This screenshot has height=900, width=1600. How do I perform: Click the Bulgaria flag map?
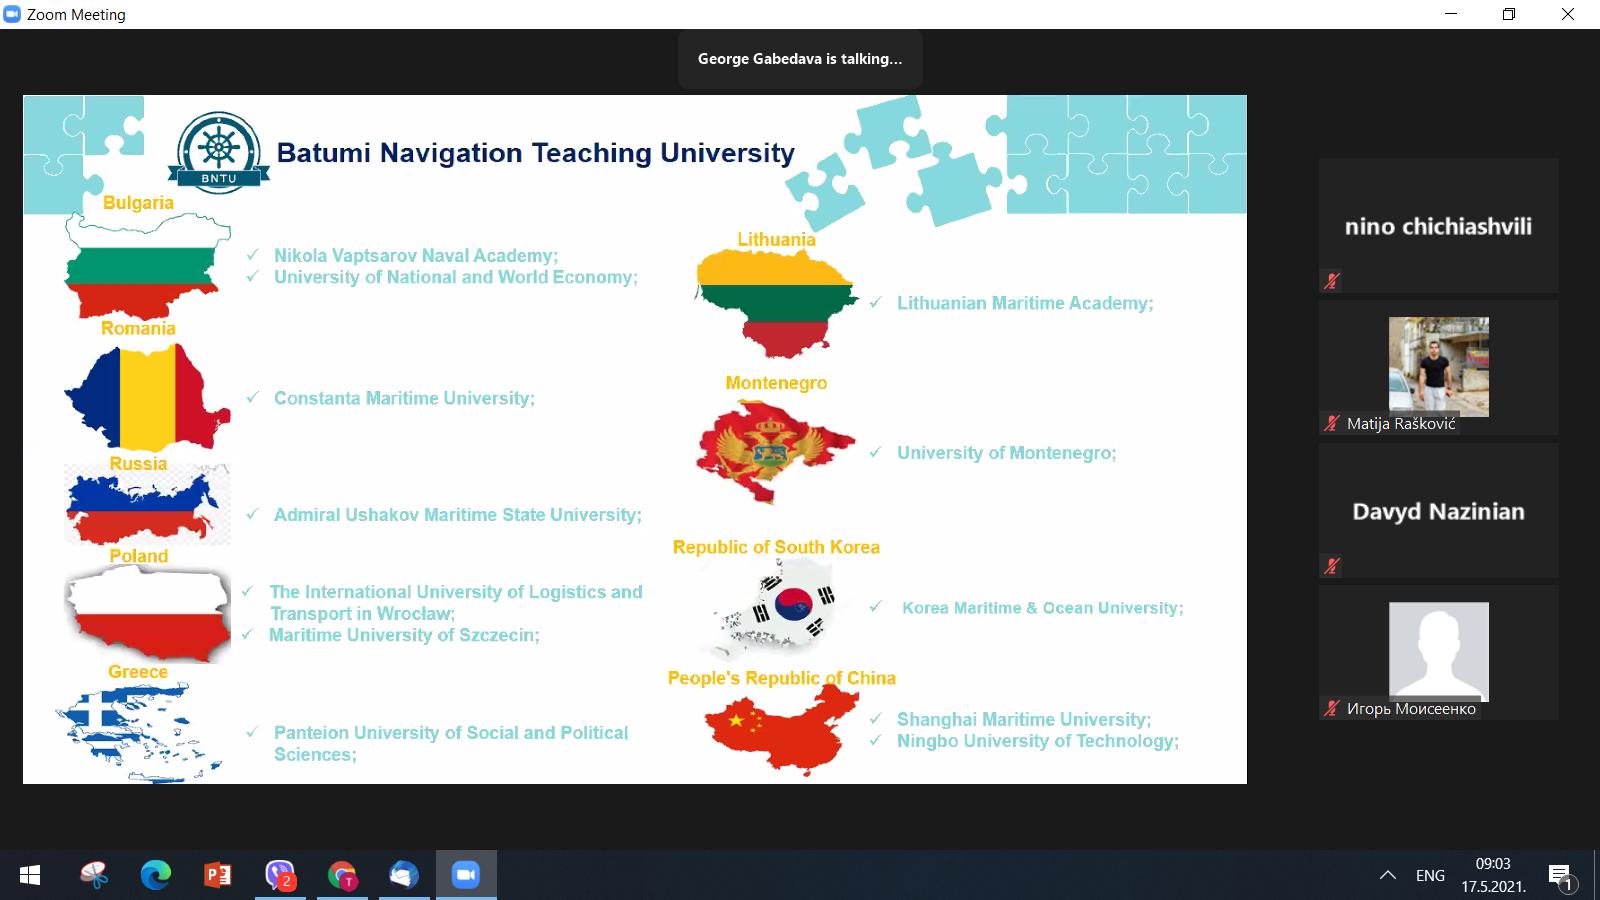tap(147, 267)
